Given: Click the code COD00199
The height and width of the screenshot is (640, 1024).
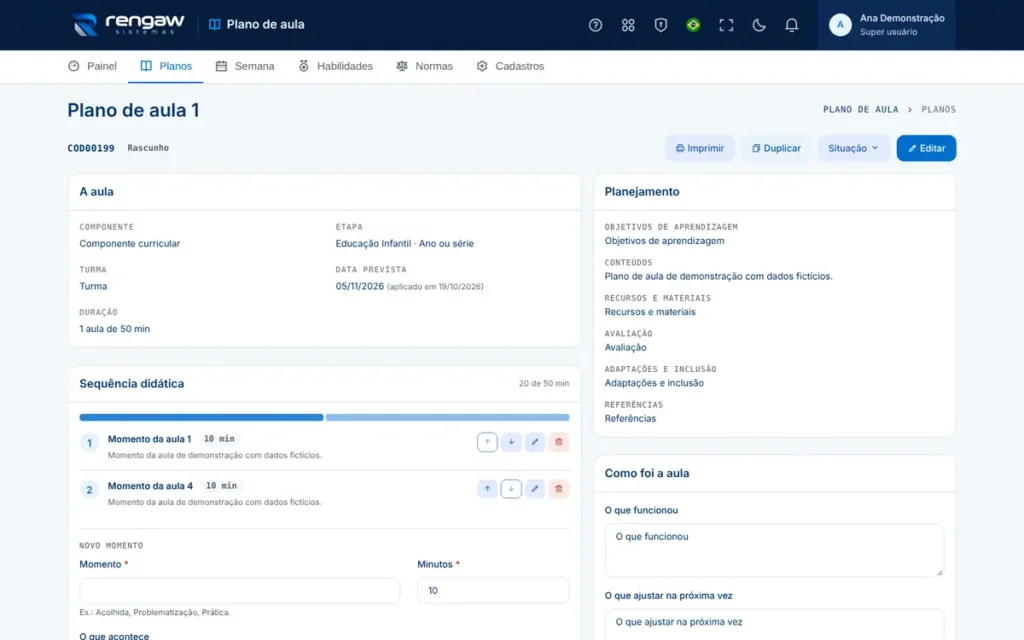Looking at the screenshot, I should (91, 148).
